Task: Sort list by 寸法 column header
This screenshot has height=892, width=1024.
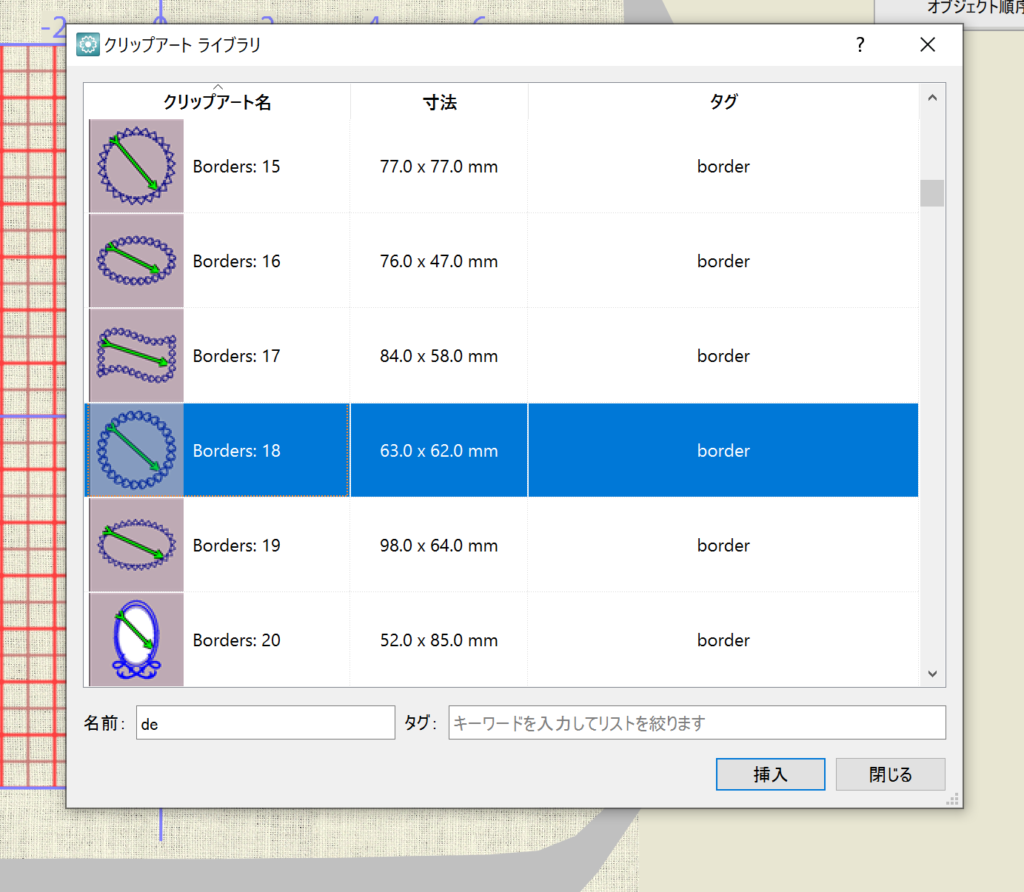Action: pyautogui.click(x=439, y=102)
